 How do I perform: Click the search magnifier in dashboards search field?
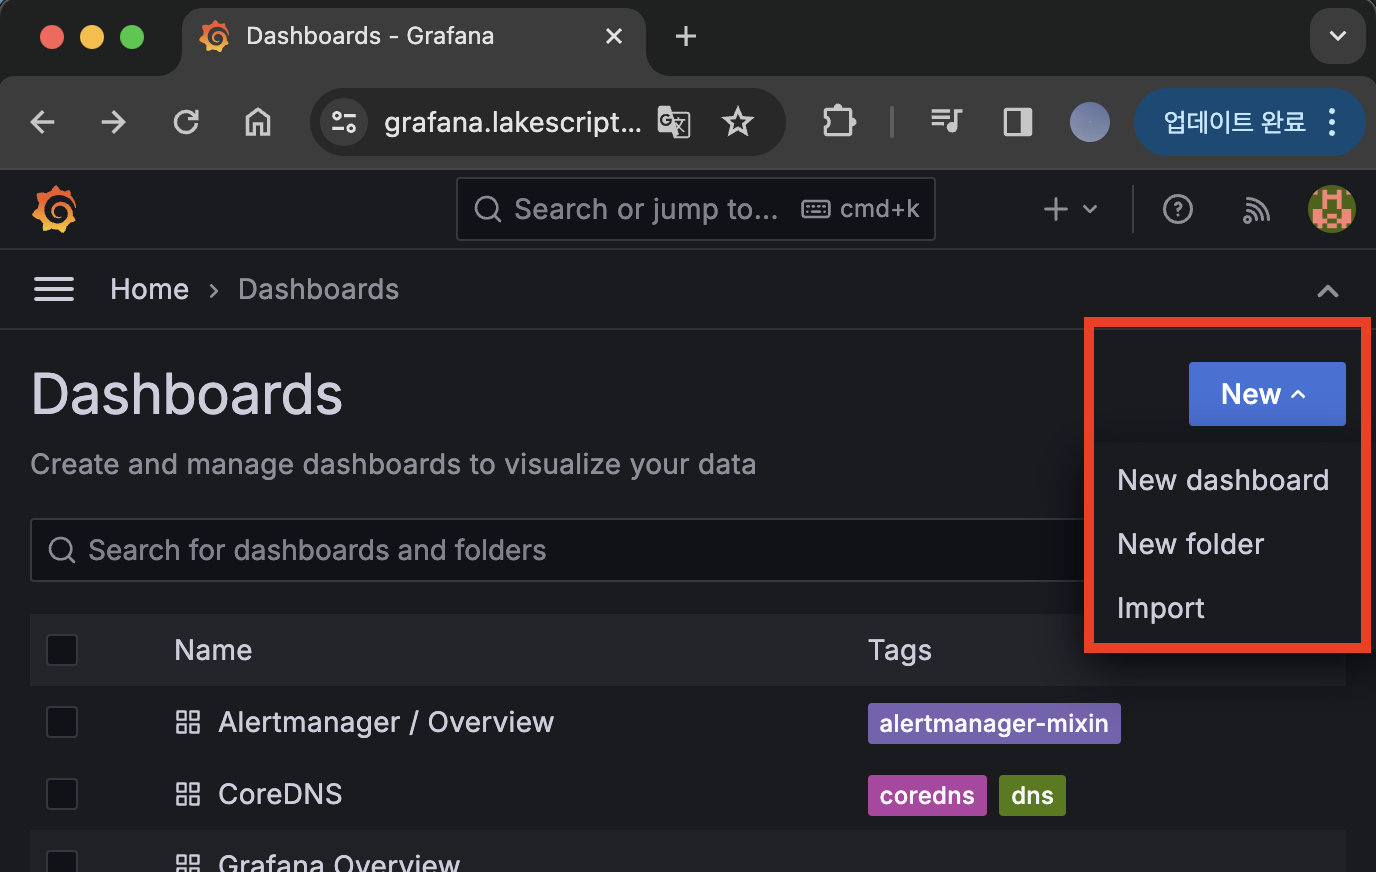[x=62, y=550]
